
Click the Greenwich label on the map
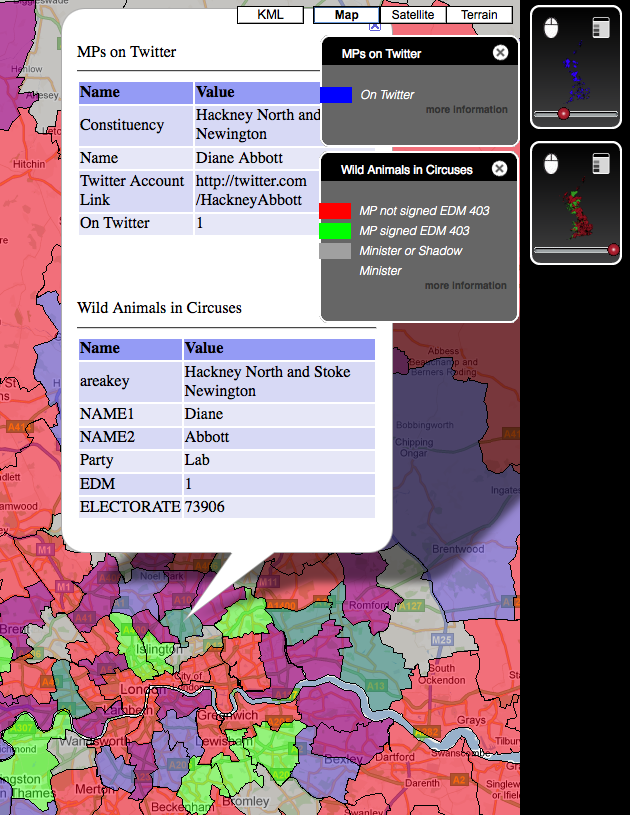(228, 715)
